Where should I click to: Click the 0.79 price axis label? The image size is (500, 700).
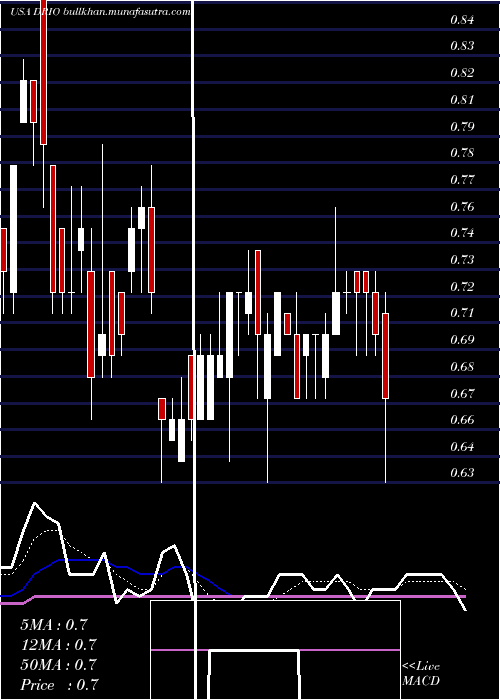[x=462, y=126]
